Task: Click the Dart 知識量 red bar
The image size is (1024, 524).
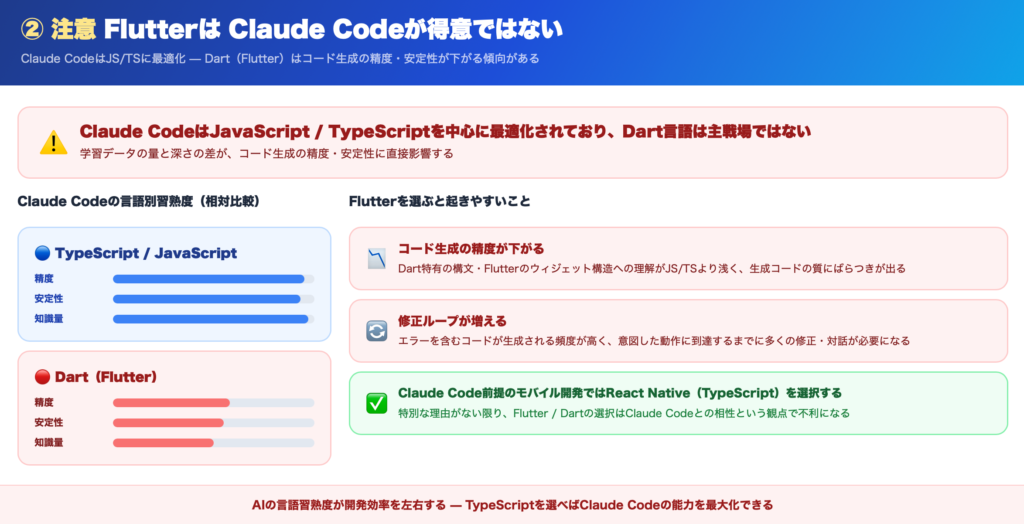Action: [163, 443]
